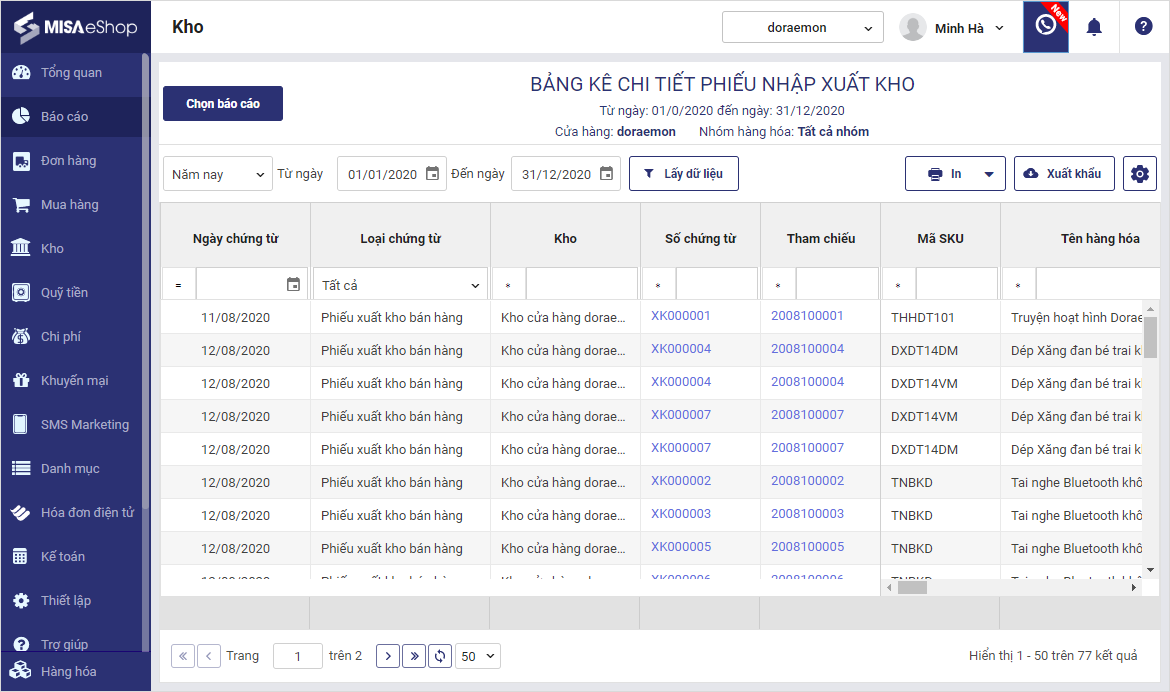Expand the Loại chứng từ Tất cả filter

click(x=400, y=285)
